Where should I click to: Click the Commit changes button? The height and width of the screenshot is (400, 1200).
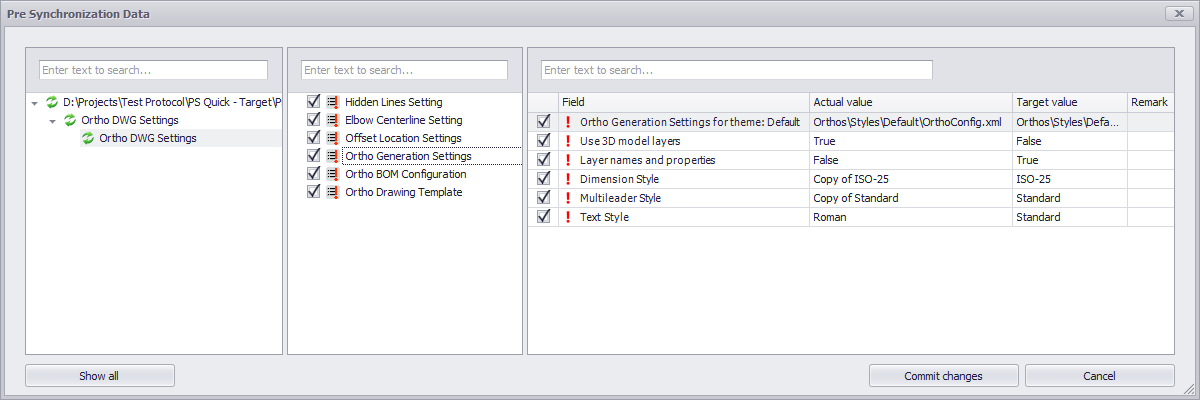click(943, 376)
